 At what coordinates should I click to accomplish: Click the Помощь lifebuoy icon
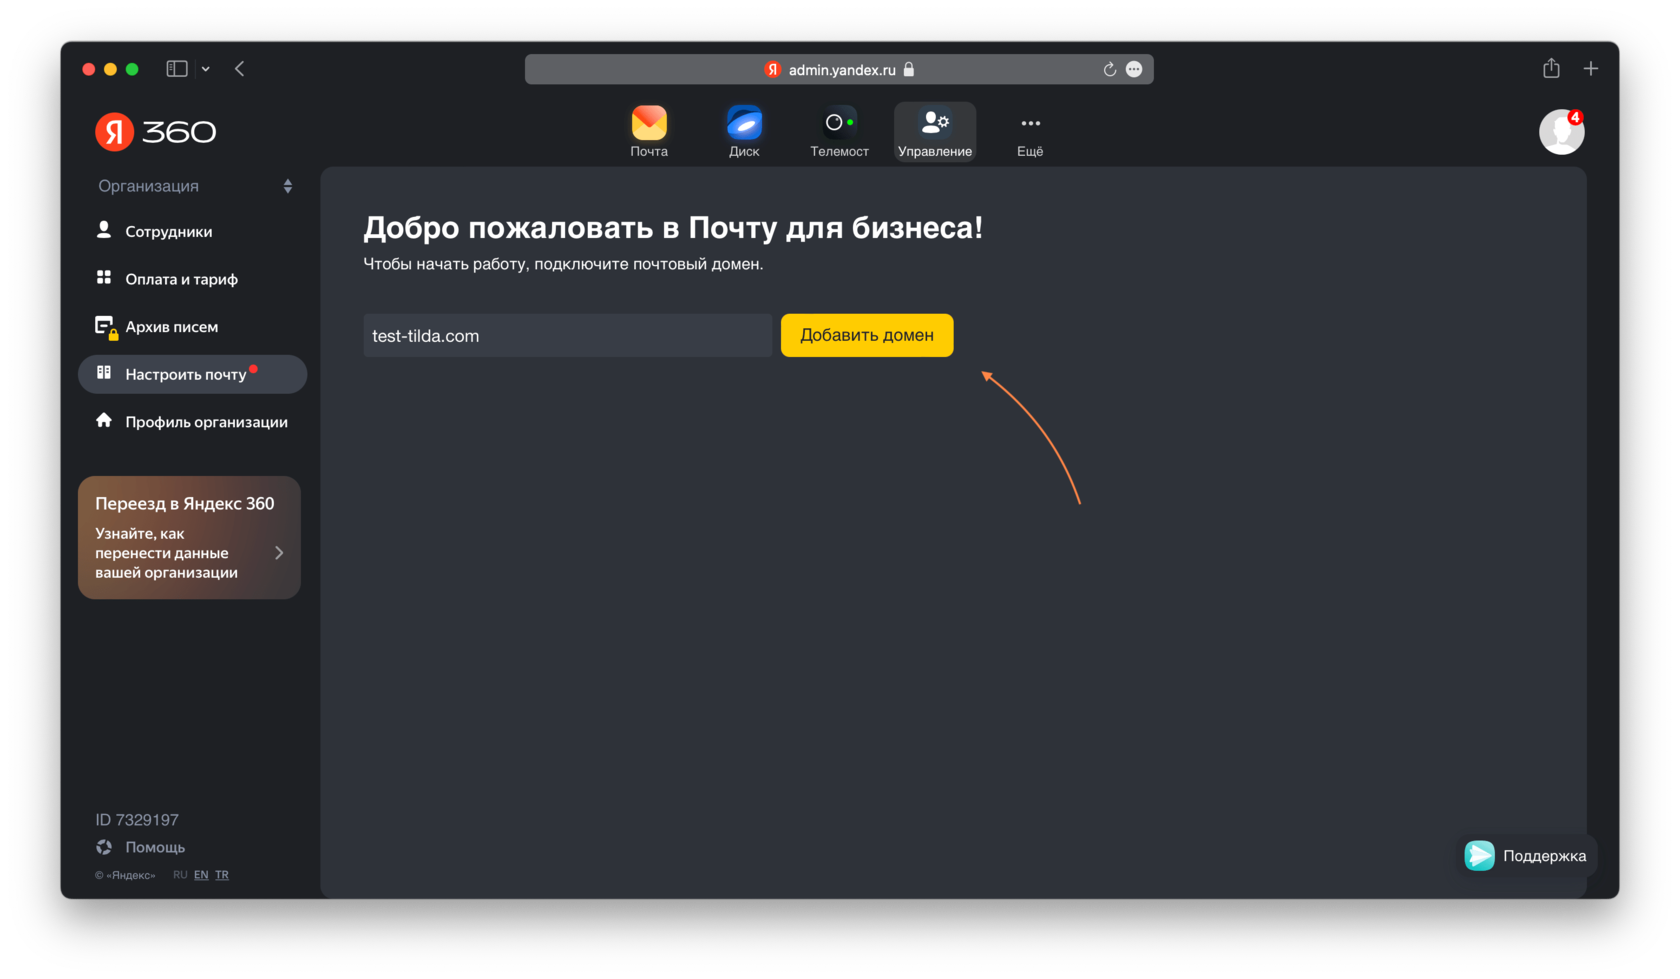click(x=104, y=847)
